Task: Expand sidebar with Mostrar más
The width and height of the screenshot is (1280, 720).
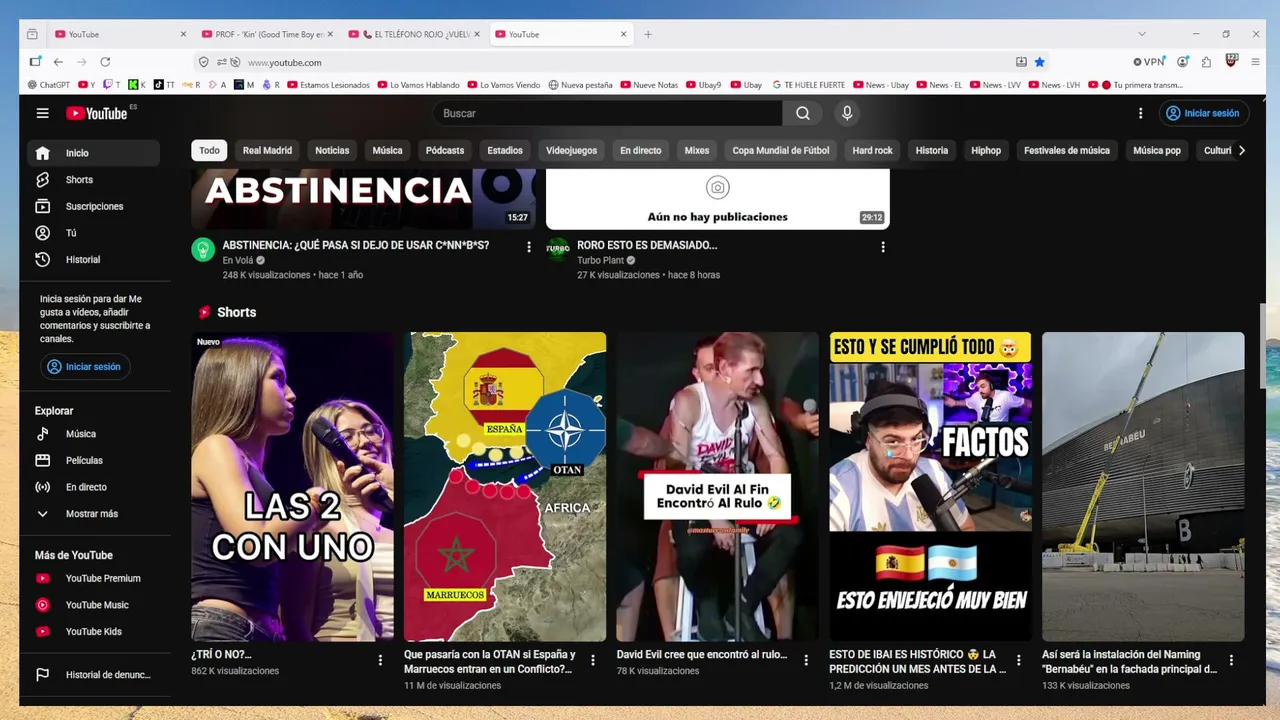Action: point(93,514)
